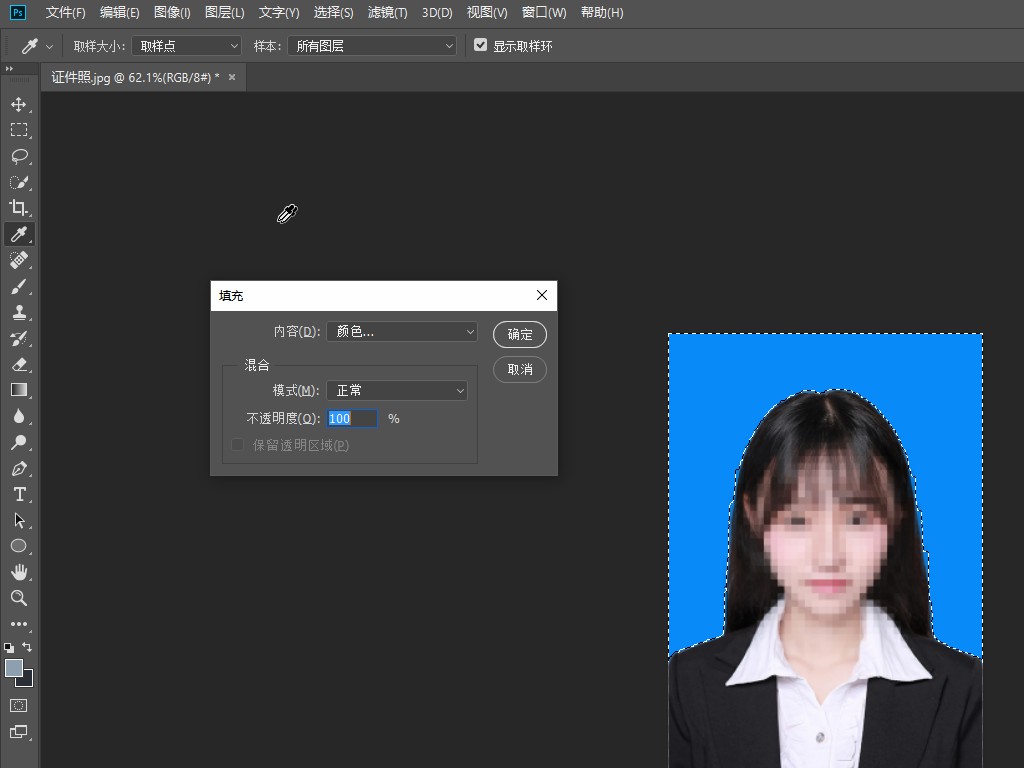1024x768 pixels.
Task: Pick the Crop tool
Action: click(x=18, y=208)
